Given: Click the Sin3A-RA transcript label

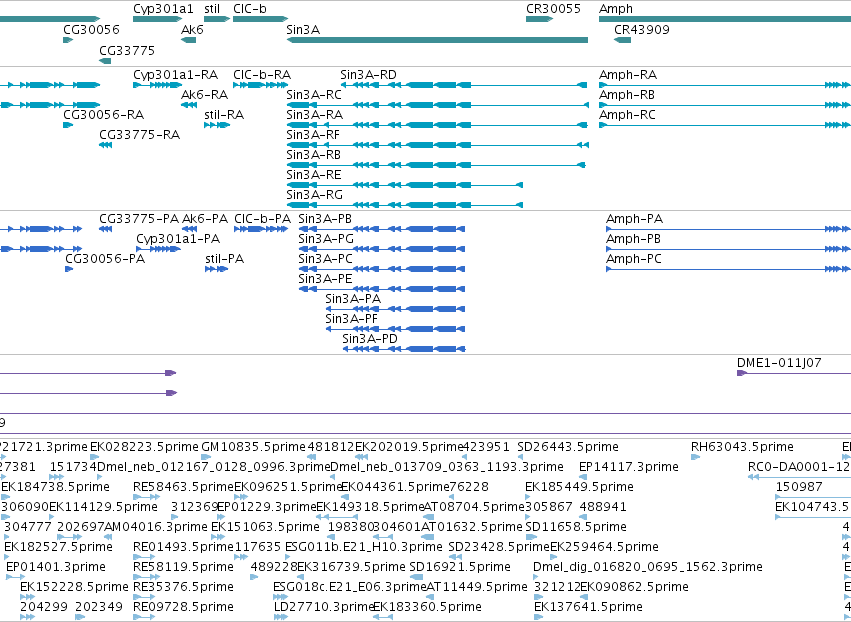Looking at the screenshot, I should 314,115.
